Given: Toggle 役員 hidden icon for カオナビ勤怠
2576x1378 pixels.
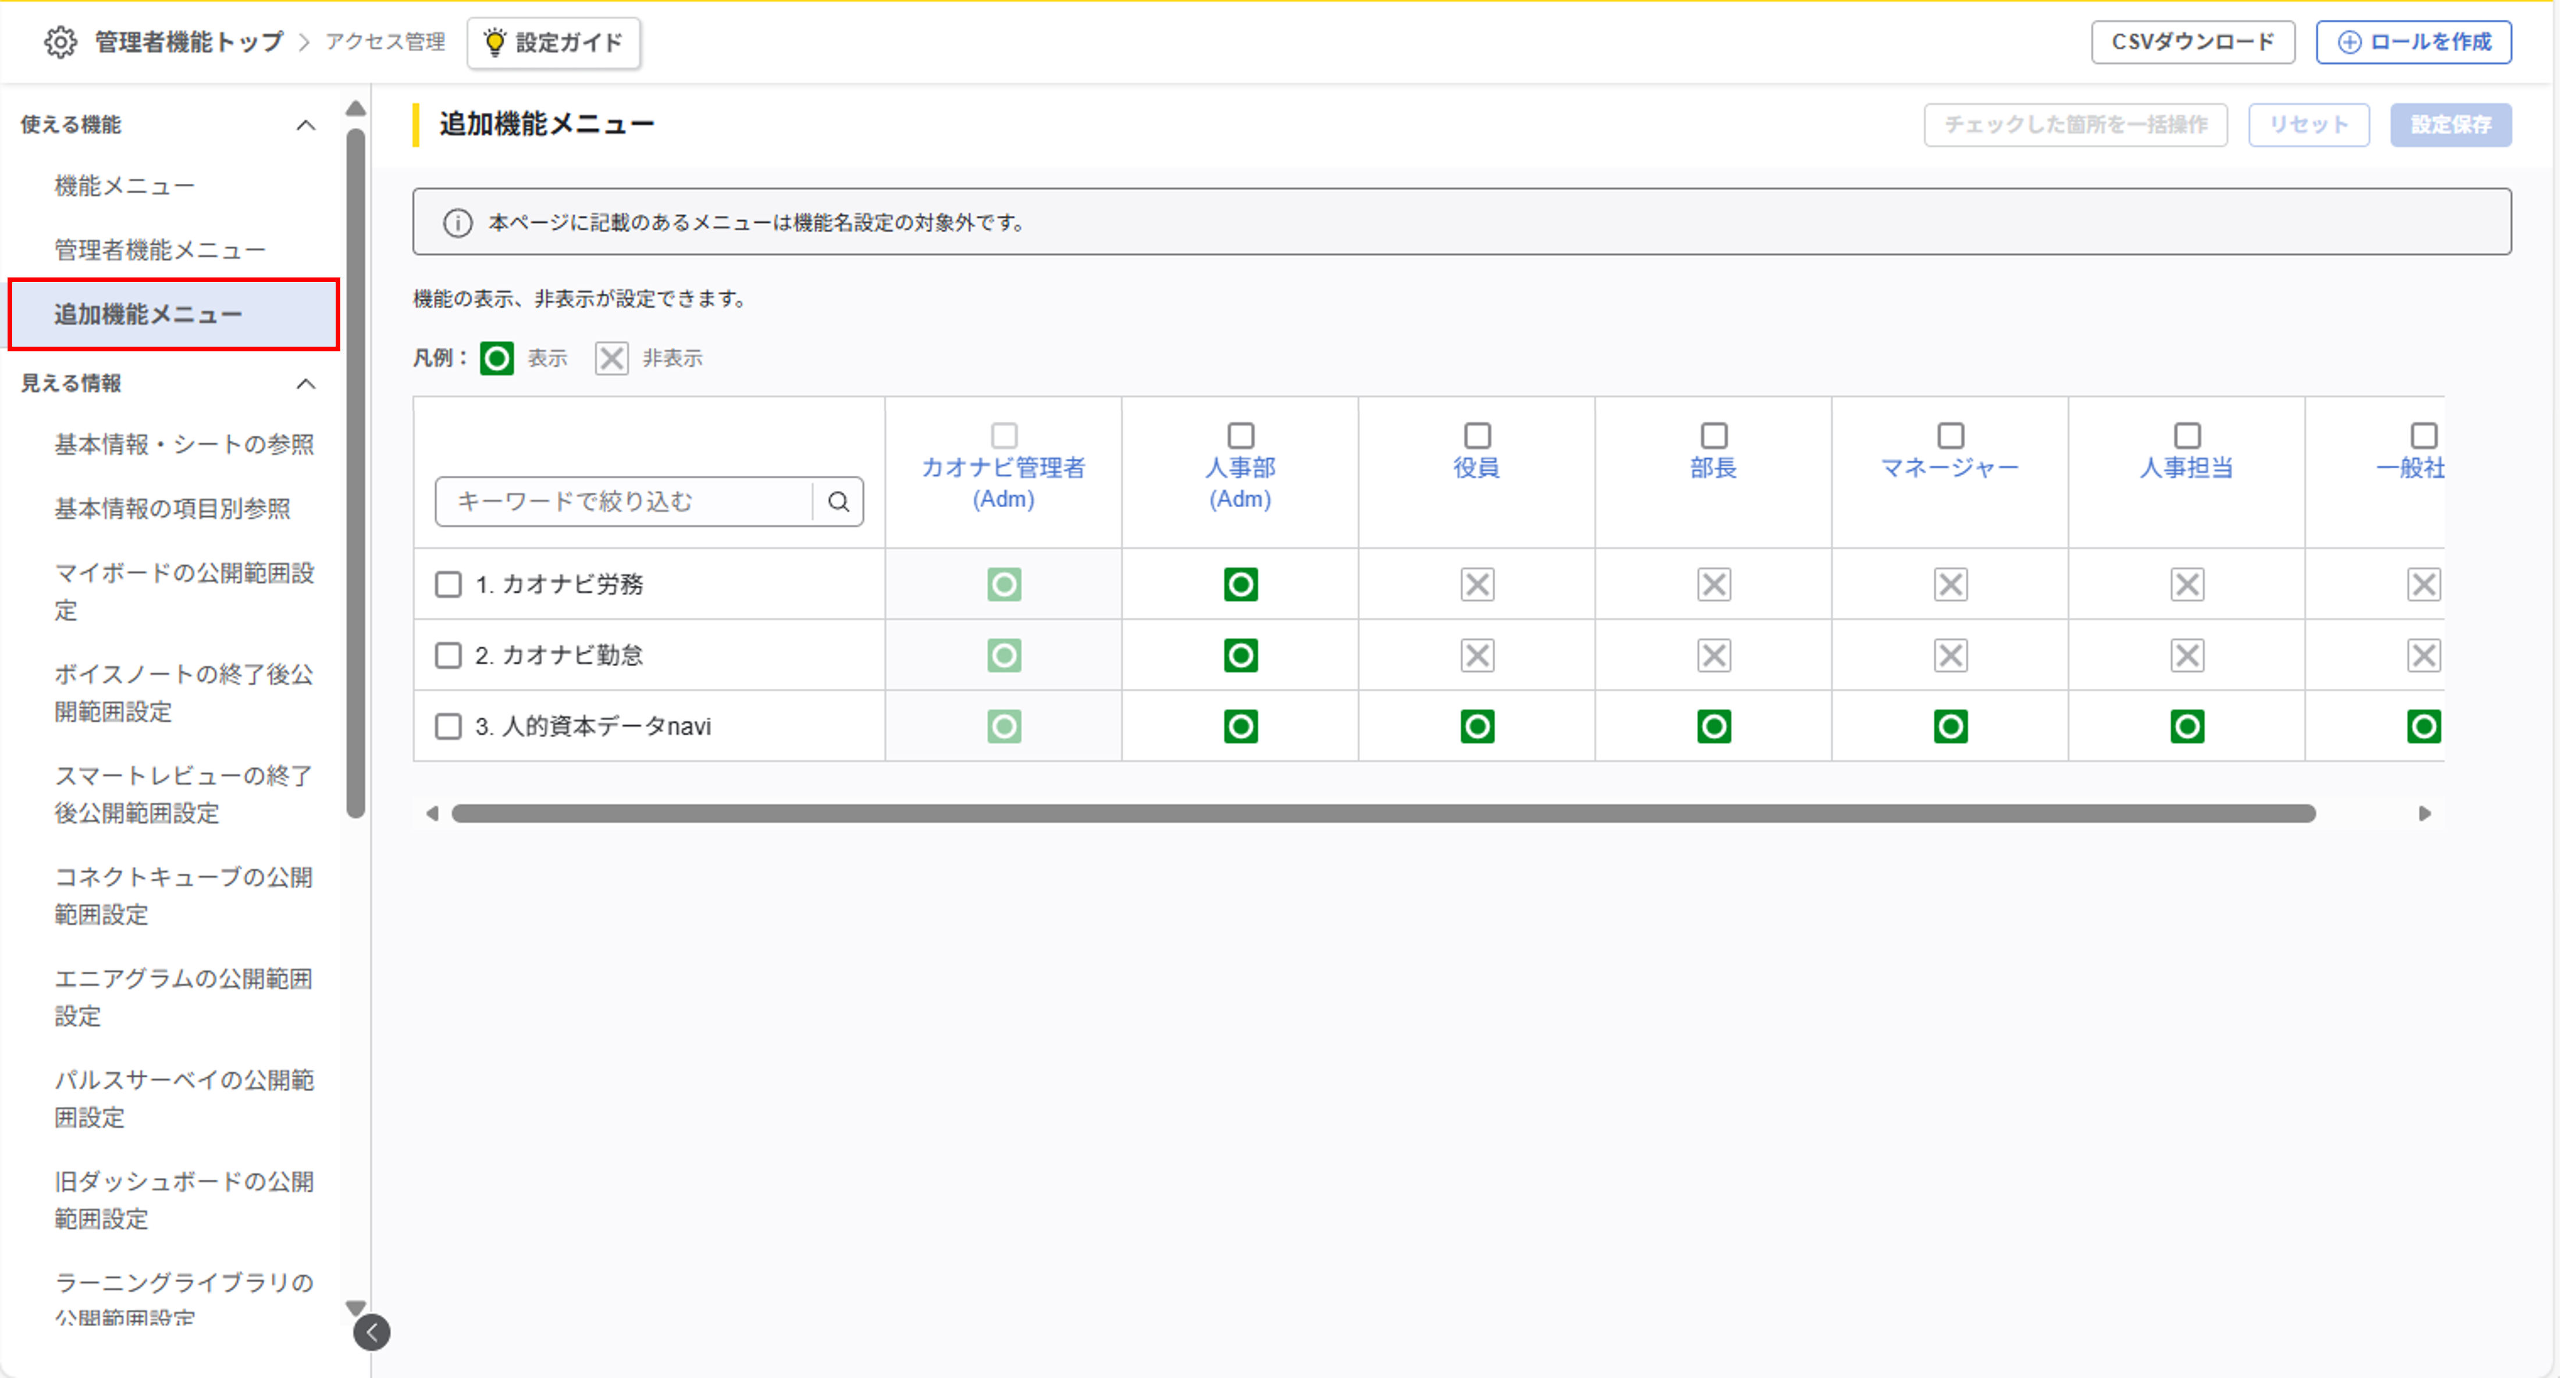Looking at the screenshot, I should [x=1477, y=655].
